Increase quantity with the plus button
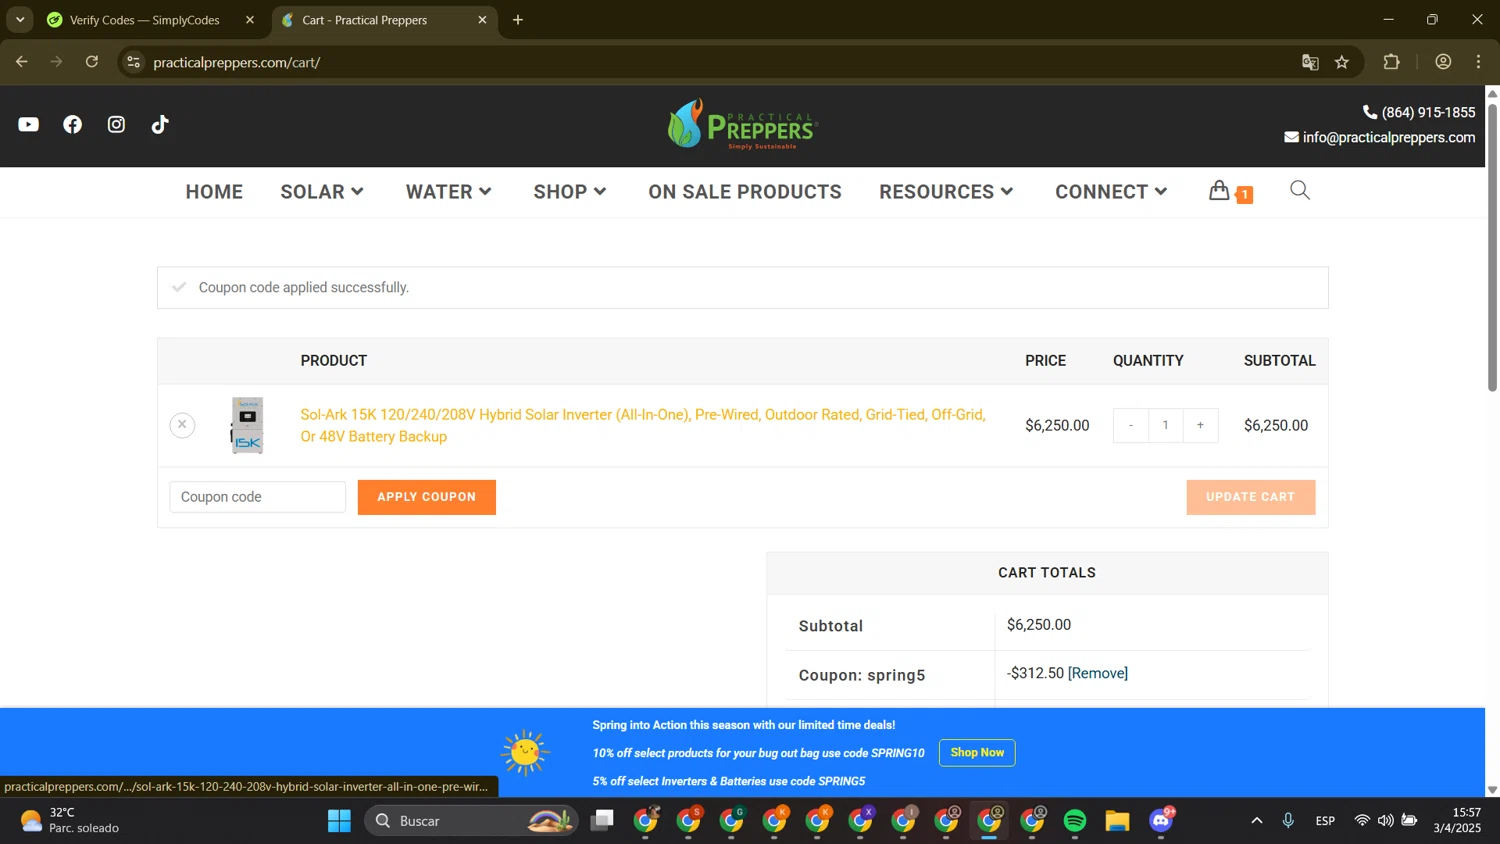1500x844 pixels. coord(1200,425)
